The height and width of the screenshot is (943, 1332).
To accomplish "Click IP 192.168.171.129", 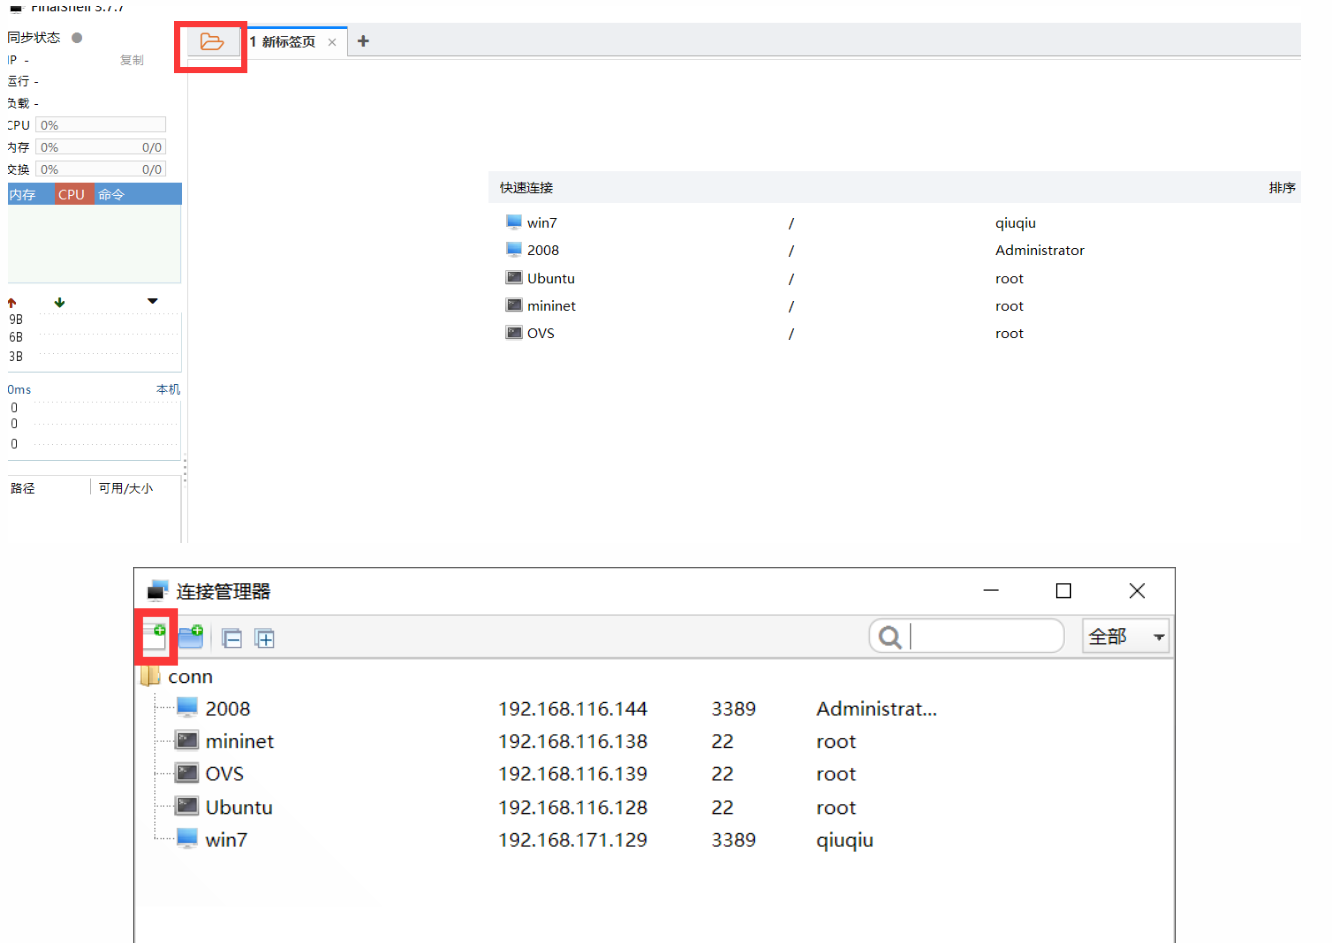I will coord(573,840).
